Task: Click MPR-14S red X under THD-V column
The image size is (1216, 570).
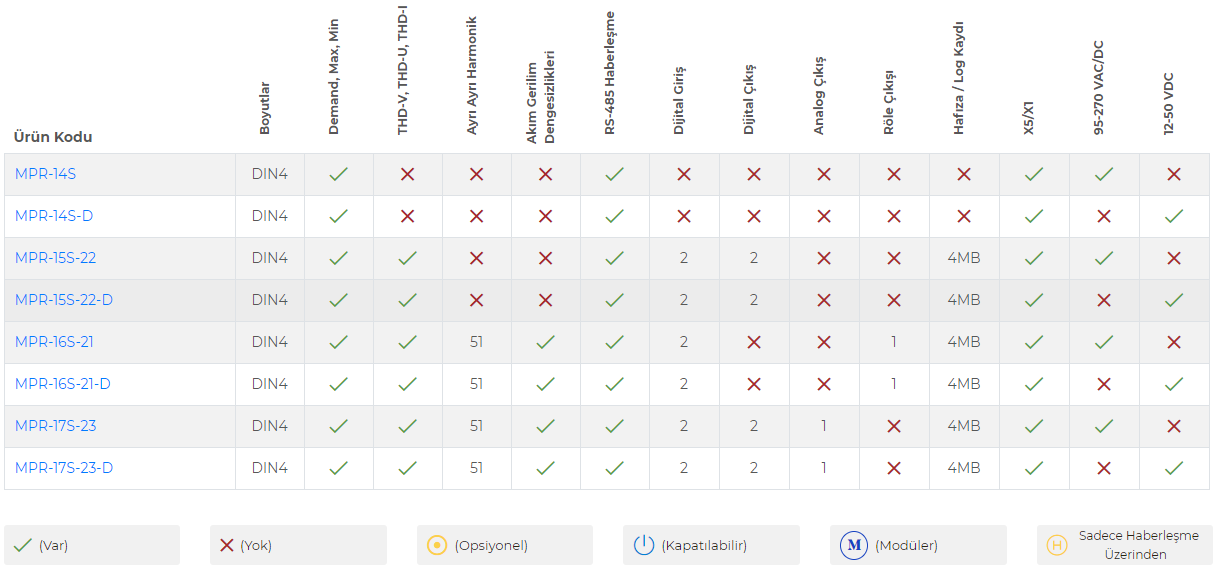Action: [x=407, y=174]
